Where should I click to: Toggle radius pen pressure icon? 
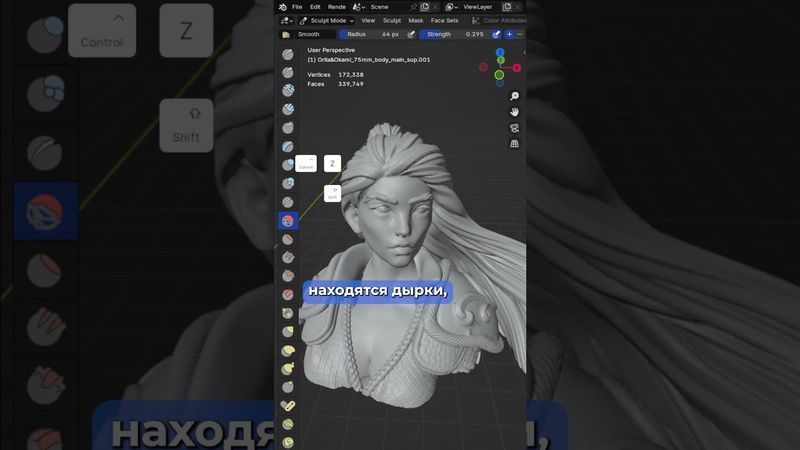pos(411,34)
